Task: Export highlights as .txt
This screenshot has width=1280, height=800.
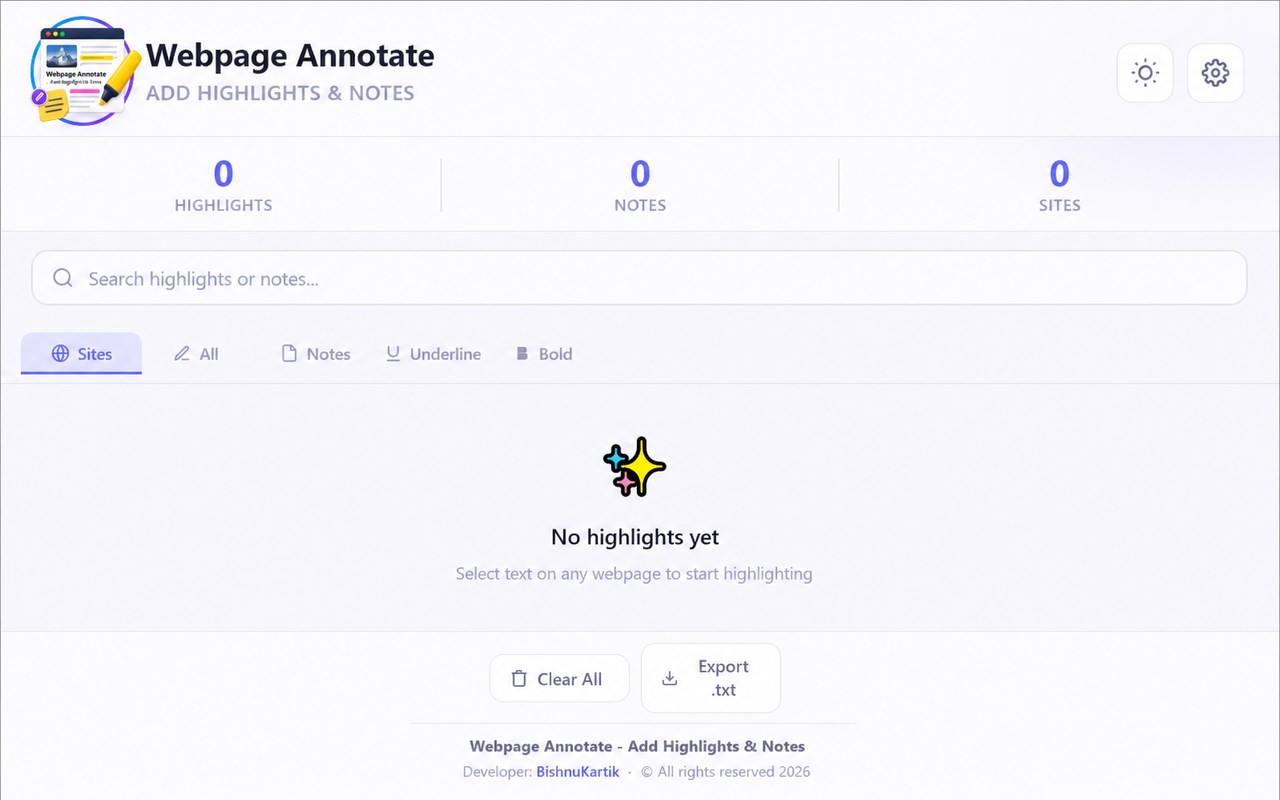Action: coord(710,678)
